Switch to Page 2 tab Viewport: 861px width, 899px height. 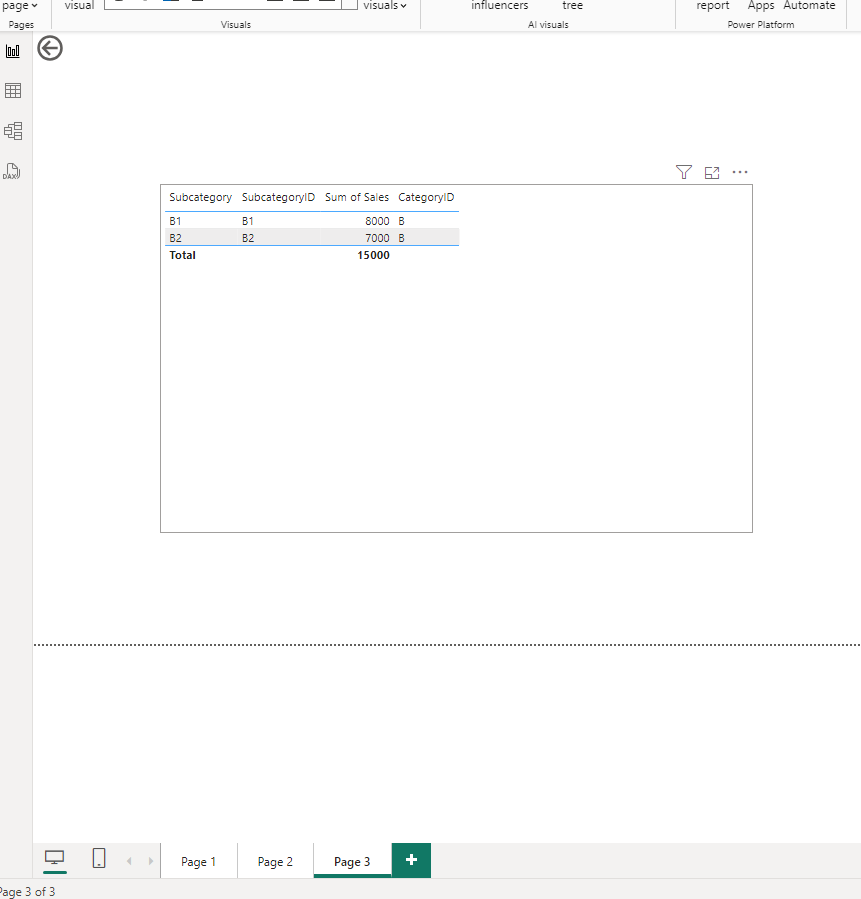[x=275, y=861]
